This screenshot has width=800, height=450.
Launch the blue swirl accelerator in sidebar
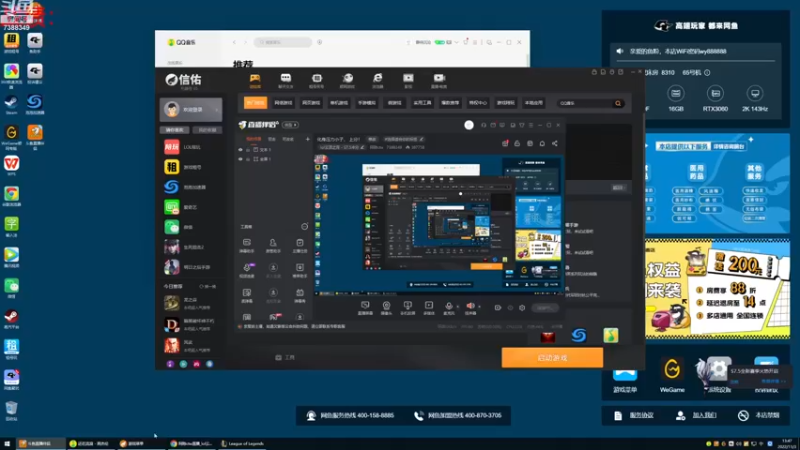(171, 187)
